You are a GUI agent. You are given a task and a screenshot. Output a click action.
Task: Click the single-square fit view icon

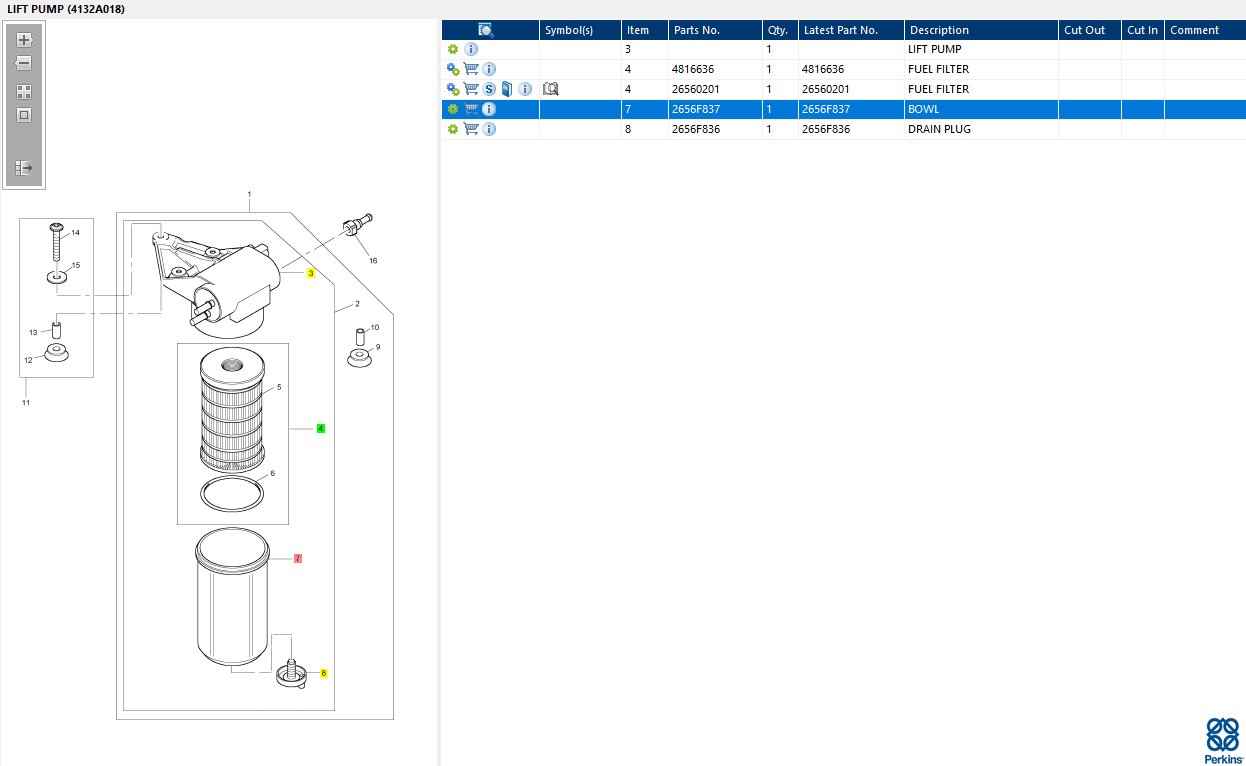[24, 115]
